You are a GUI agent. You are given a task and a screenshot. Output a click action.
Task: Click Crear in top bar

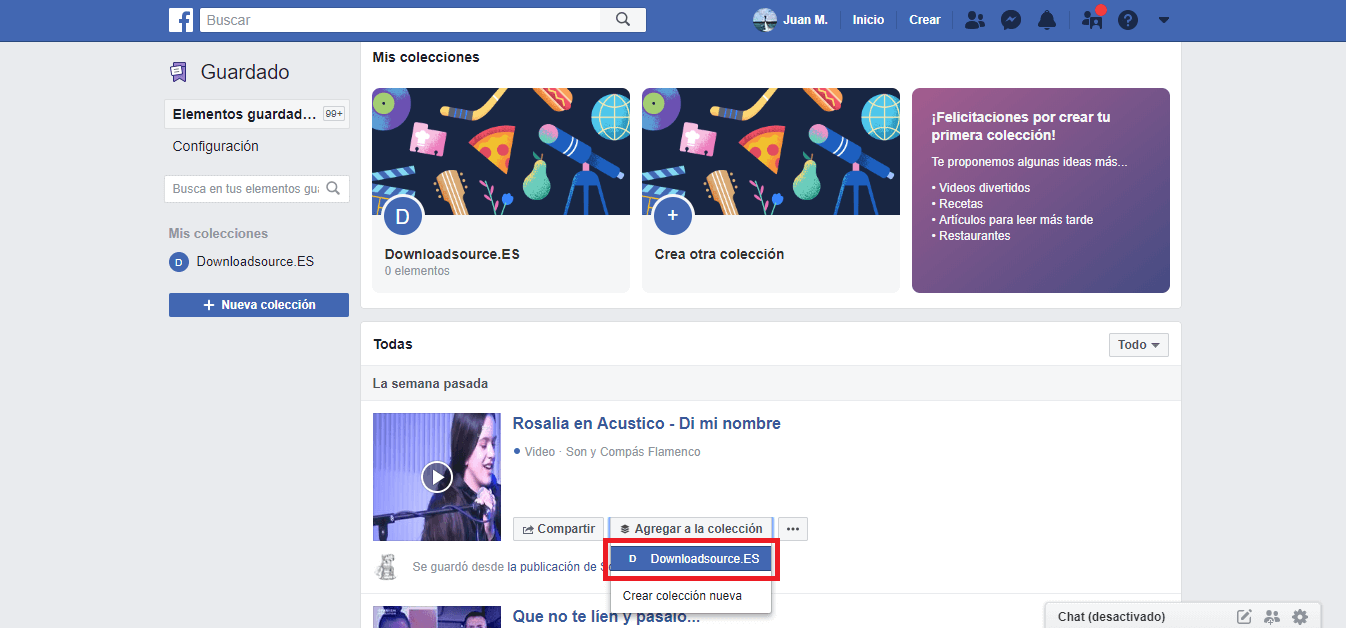tap(925, 20)
